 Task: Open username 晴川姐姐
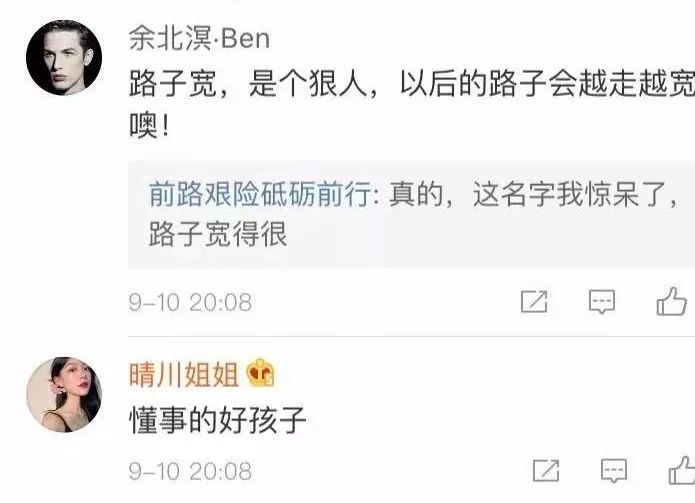click(184, 374)
